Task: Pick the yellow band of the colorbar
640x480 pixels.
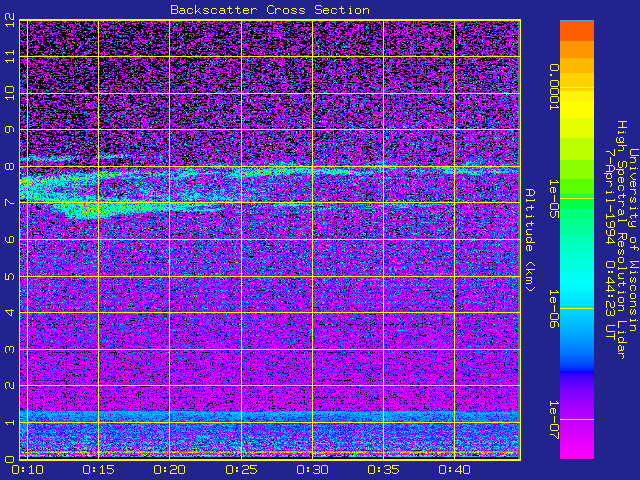Action: pos(577,108)
